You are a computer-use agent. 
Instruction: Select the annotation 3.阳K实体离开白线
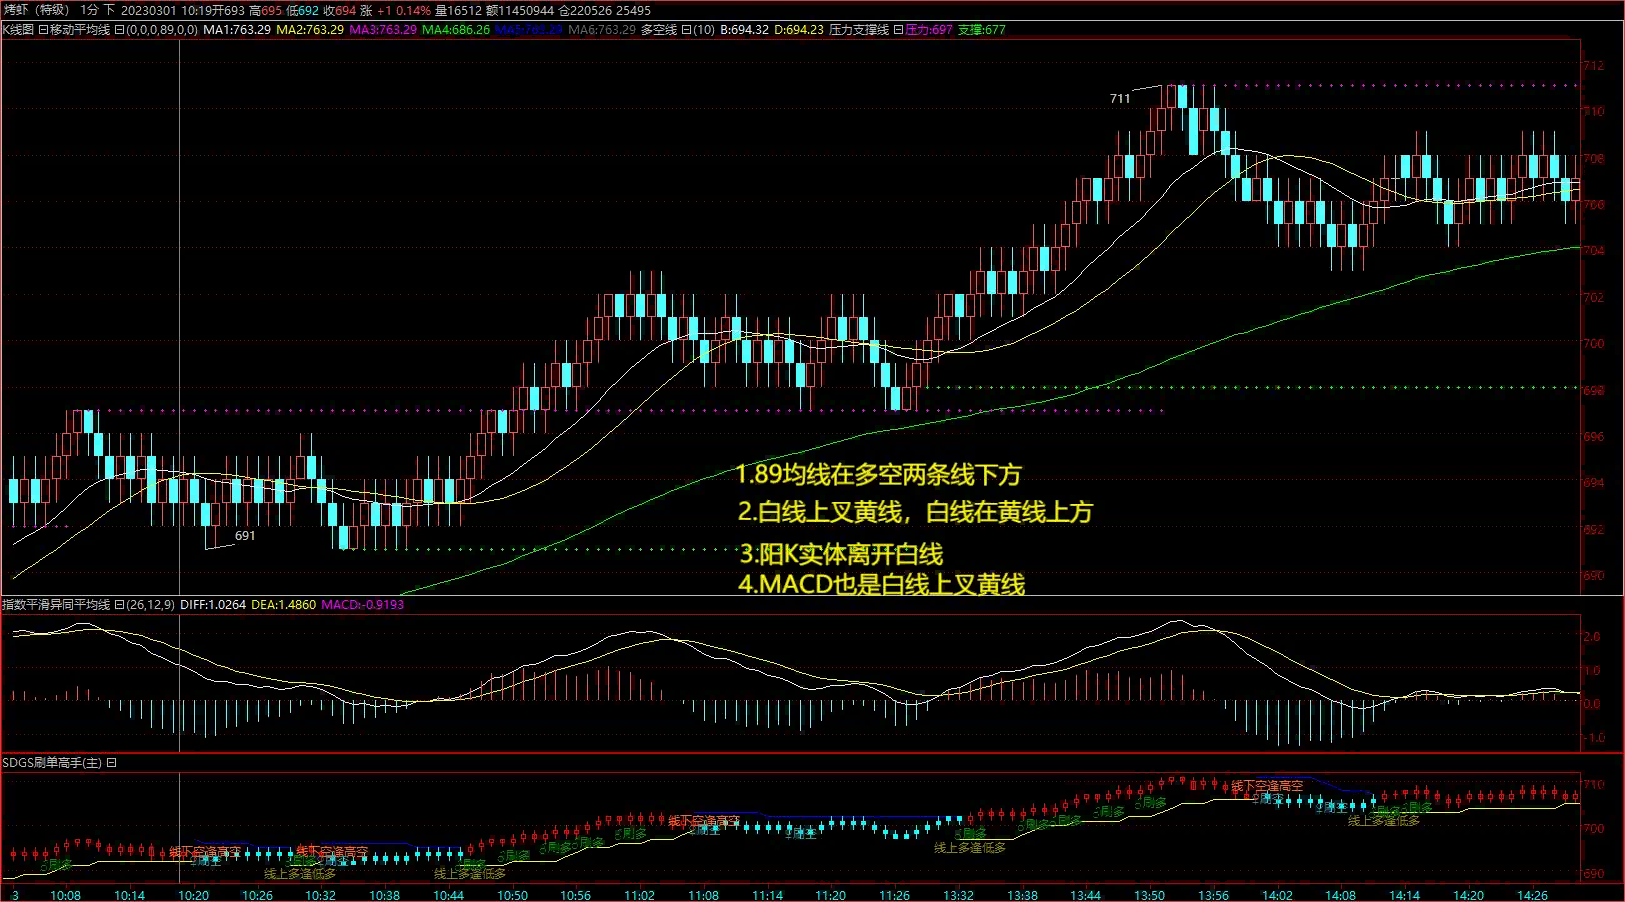pos(841,554)
